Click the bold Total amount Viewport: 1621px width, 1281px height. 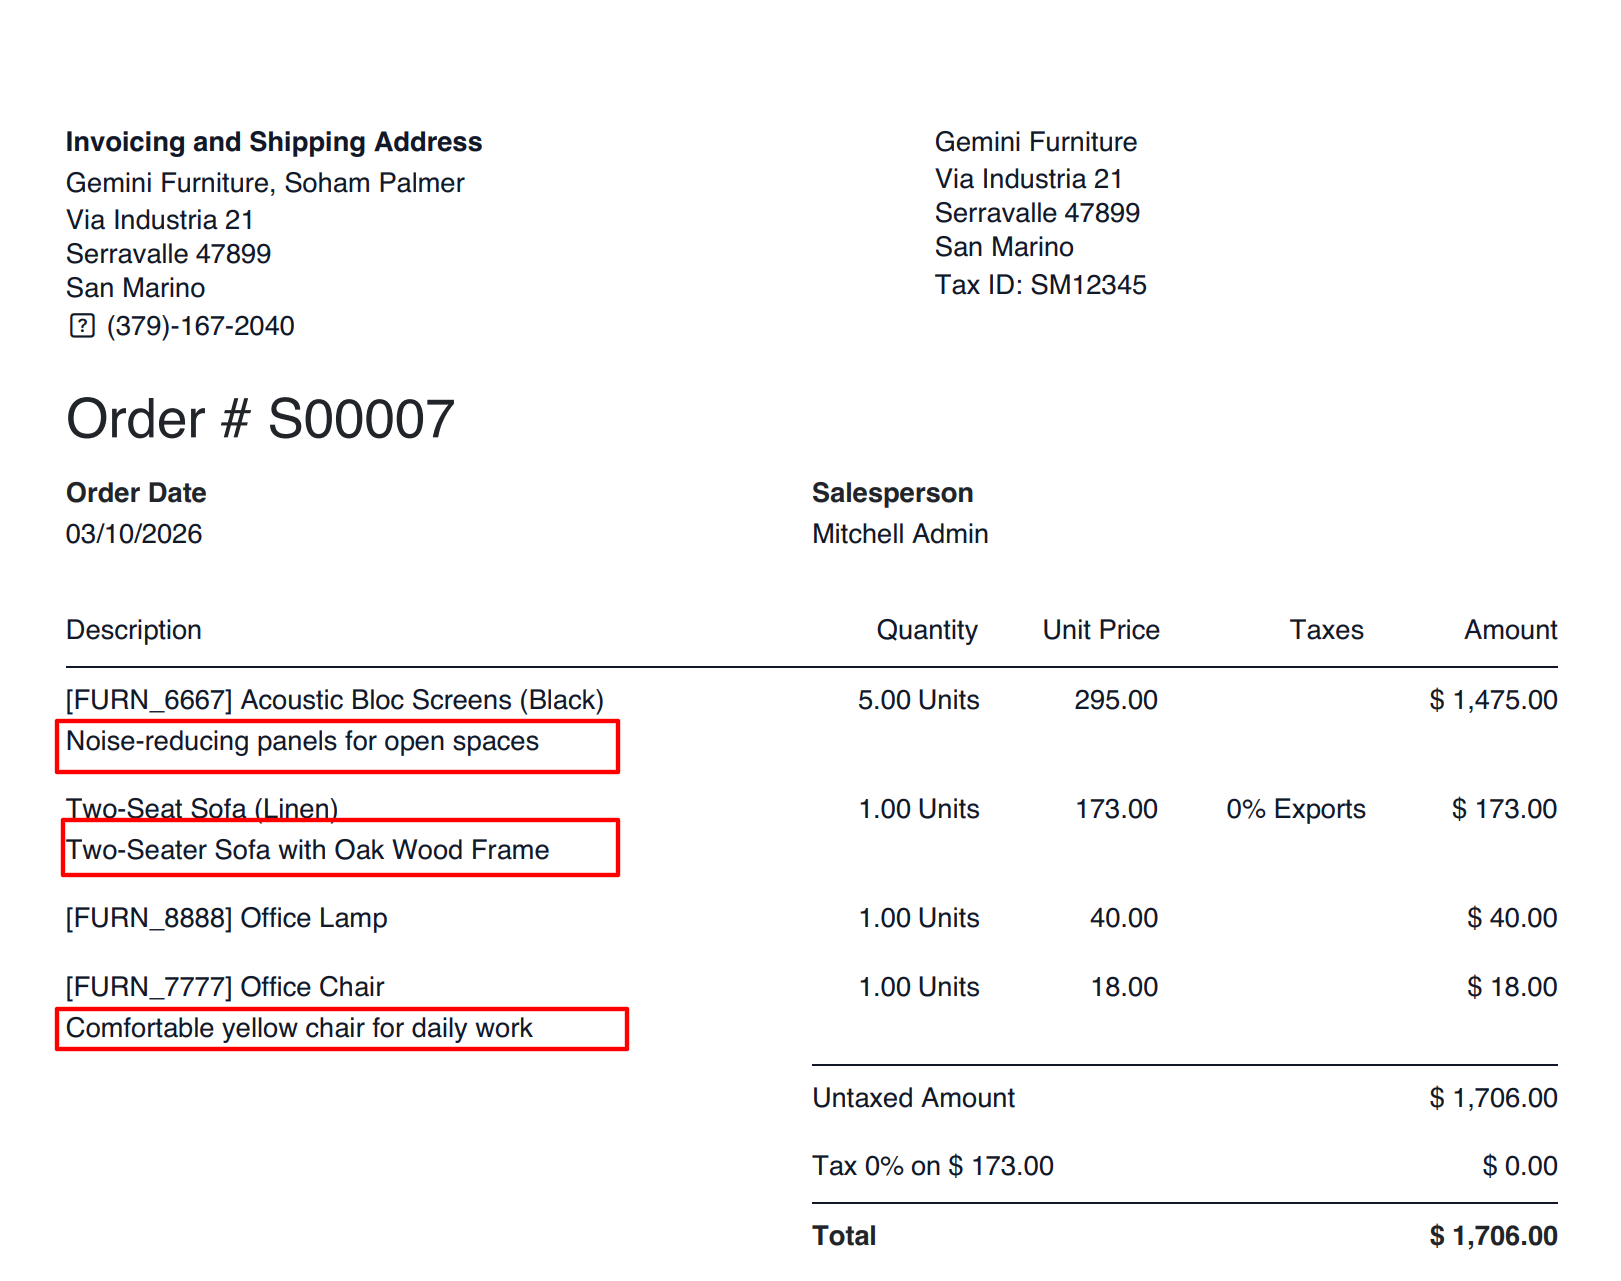click(x=1493, y=1236)
